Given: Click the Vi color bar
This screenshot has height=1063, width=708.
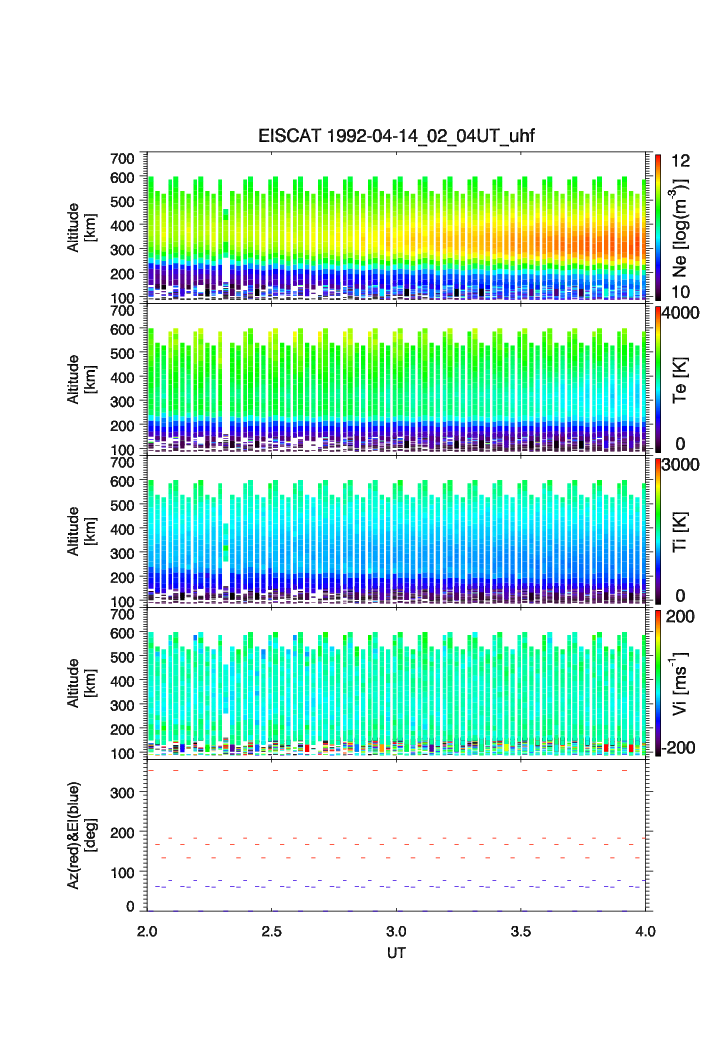Looking at the screenshot, I should pos(658,683).
